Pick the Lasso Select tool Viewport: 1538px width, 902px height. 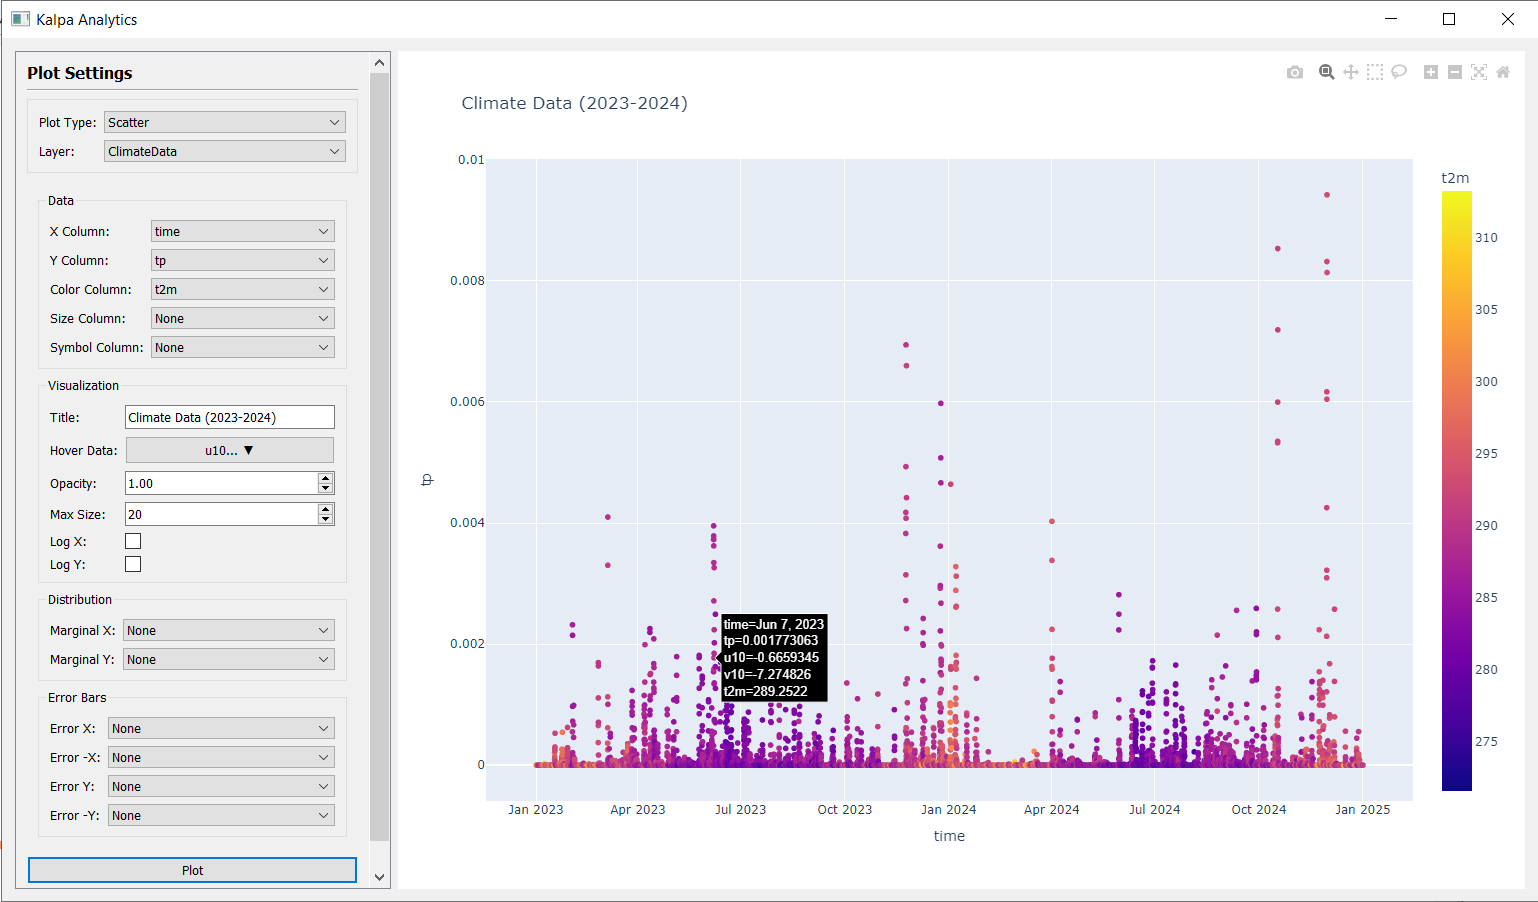(x=1399, y=72)
